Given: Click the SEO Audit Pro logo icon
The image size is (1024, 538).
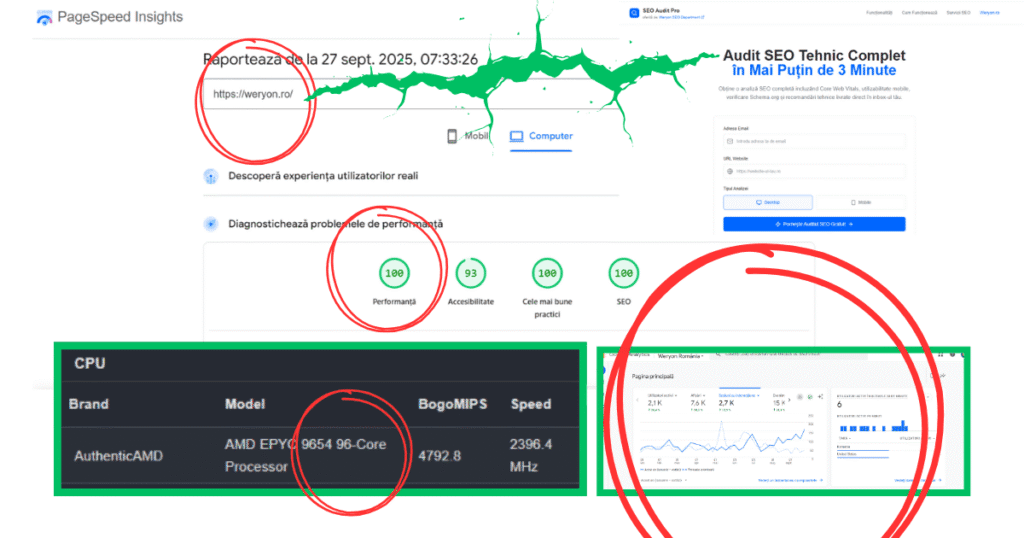Looking at the screenshot, I should pyautogui.click(x=634, y=13).
